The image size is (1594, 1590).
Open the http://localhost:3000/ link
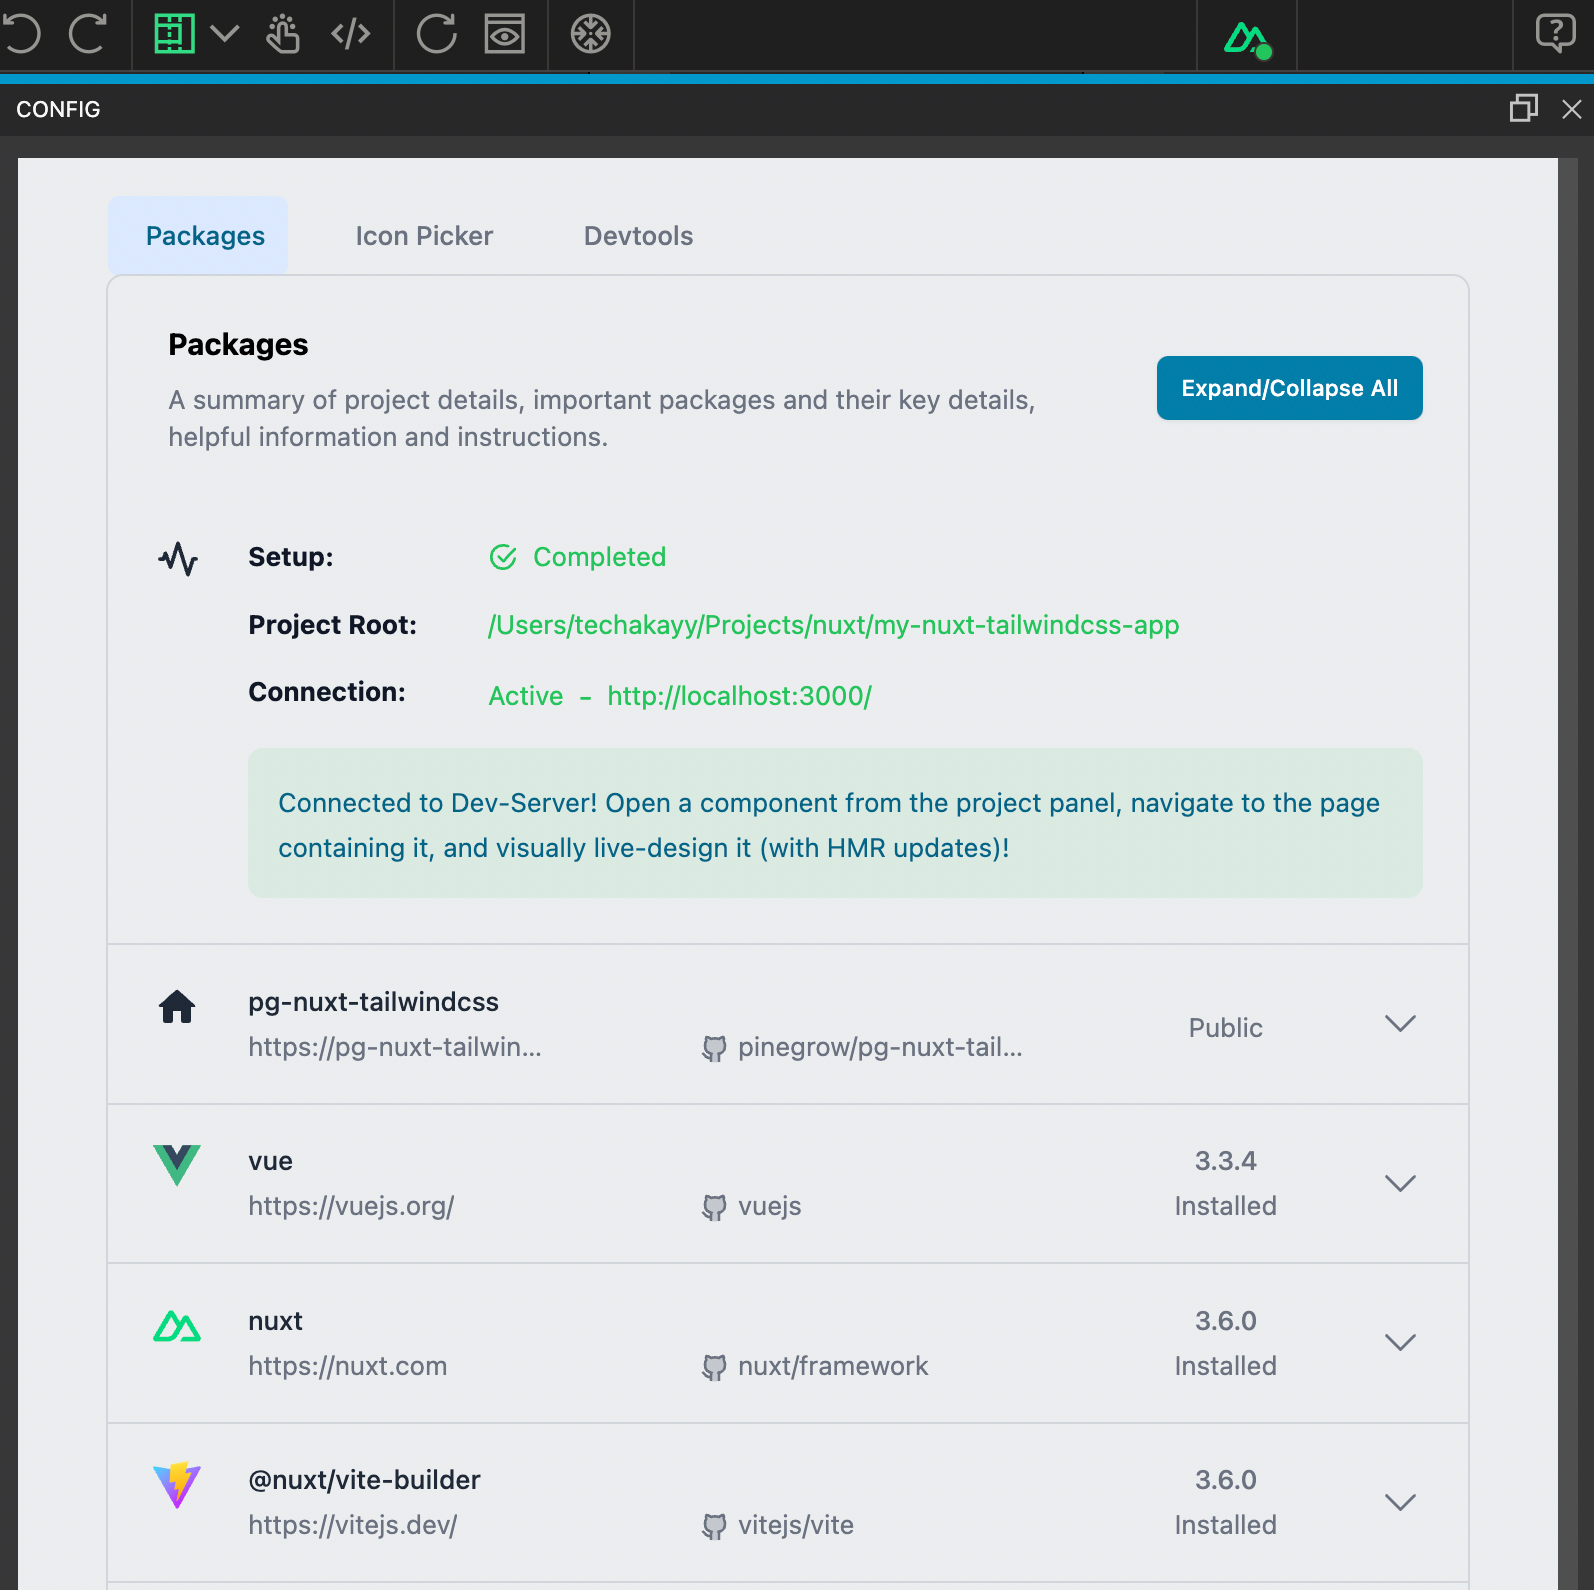(740, 696)
